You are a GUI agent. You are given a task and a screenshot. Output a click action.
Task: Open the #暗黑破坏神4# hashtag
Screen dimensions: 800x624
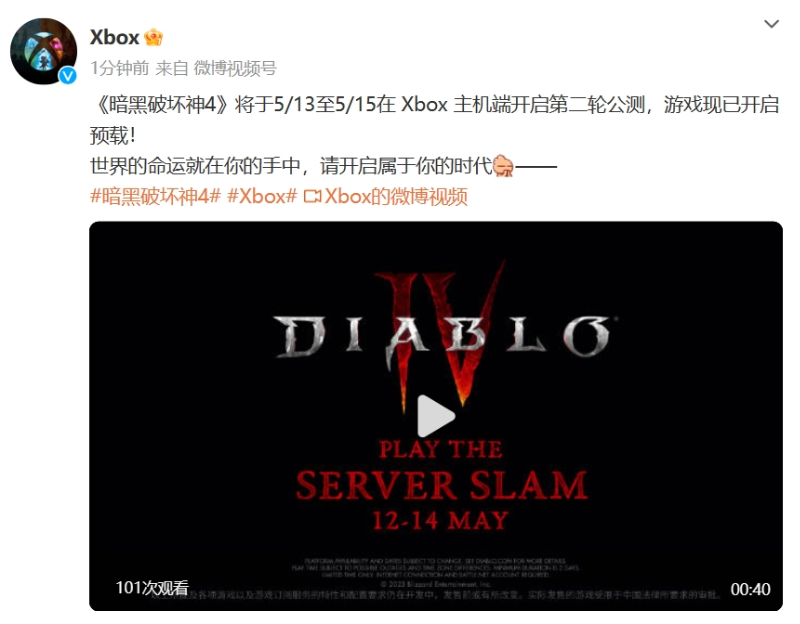click(155, 196)
